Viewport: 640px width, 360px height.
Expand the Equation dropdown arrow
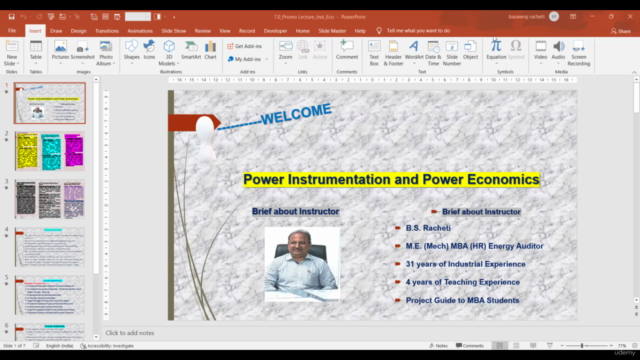(x=496, y=64)
